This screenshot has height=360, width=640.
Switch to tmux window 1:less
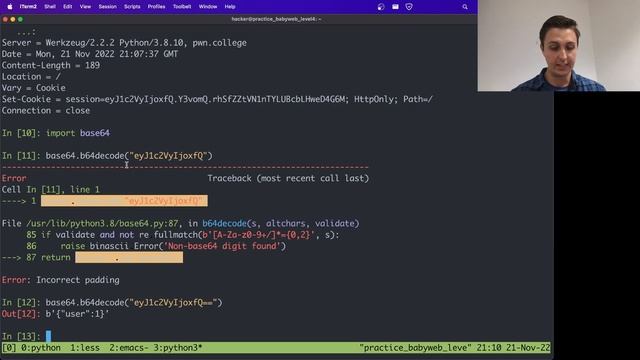[85, 348]
